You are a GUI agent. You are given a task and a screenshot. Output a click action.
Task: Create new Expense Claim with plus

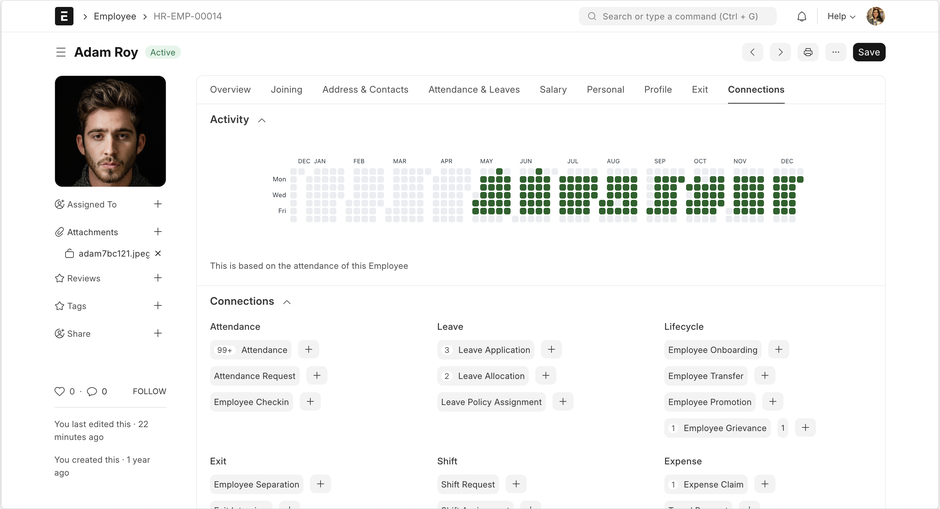coord(764,484)
